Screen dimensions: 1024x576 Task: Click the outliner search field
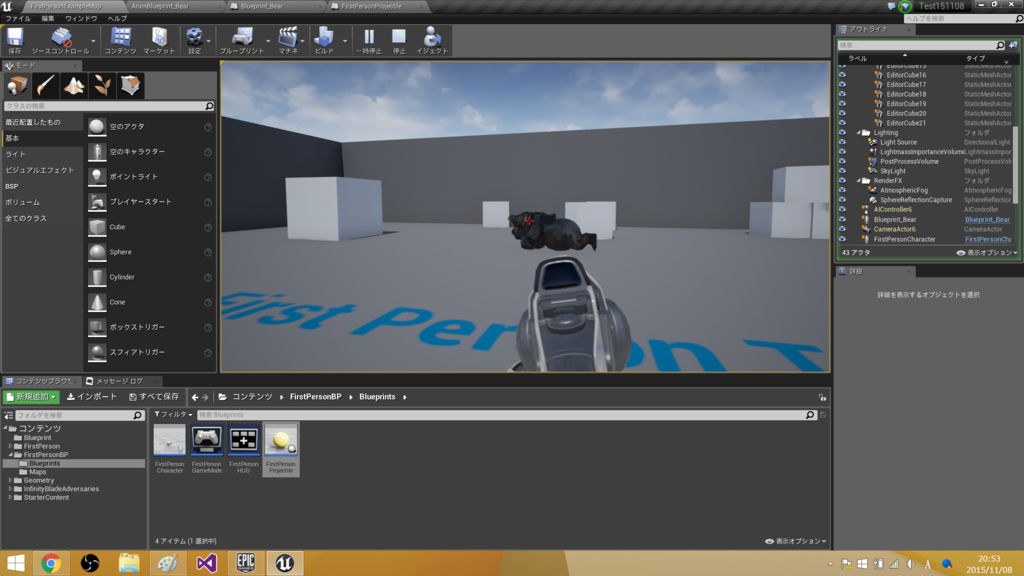[x=917, y=45]
